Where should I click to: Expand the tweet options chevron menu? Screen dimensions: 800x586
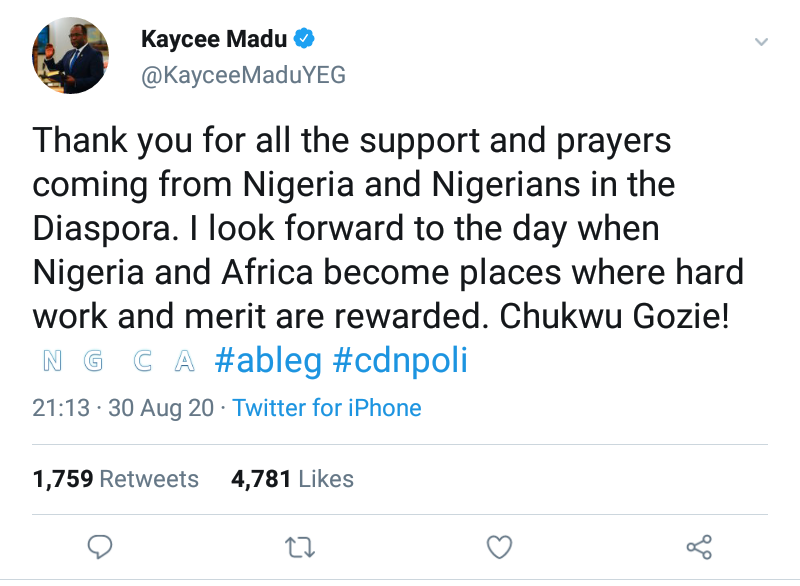tap(761, 42)
